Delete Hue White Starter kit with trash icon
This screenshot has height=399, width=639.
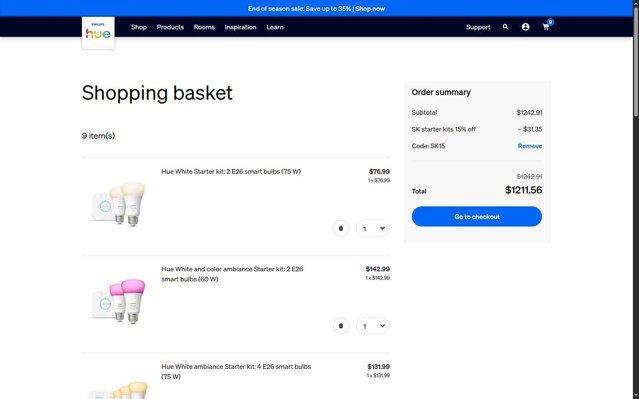(x=341, y=228)
